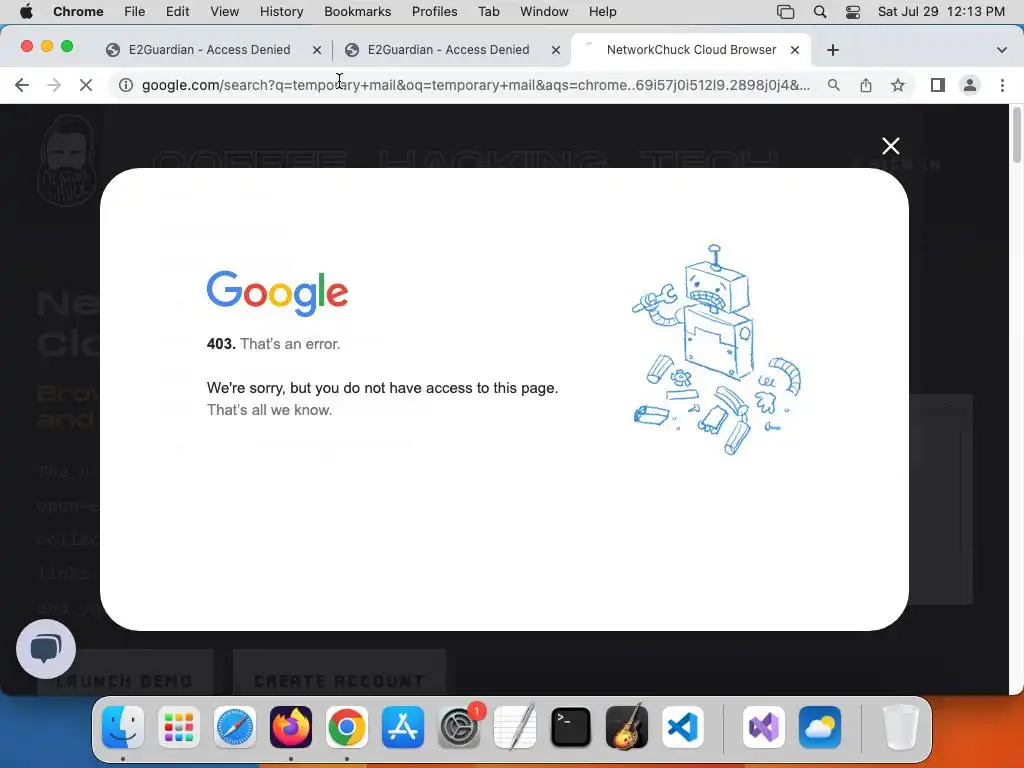The height and width of the screenshot is (768, 1024).
Task: Show date and time Sat Jul 29
Action: [x=941, y=12]
